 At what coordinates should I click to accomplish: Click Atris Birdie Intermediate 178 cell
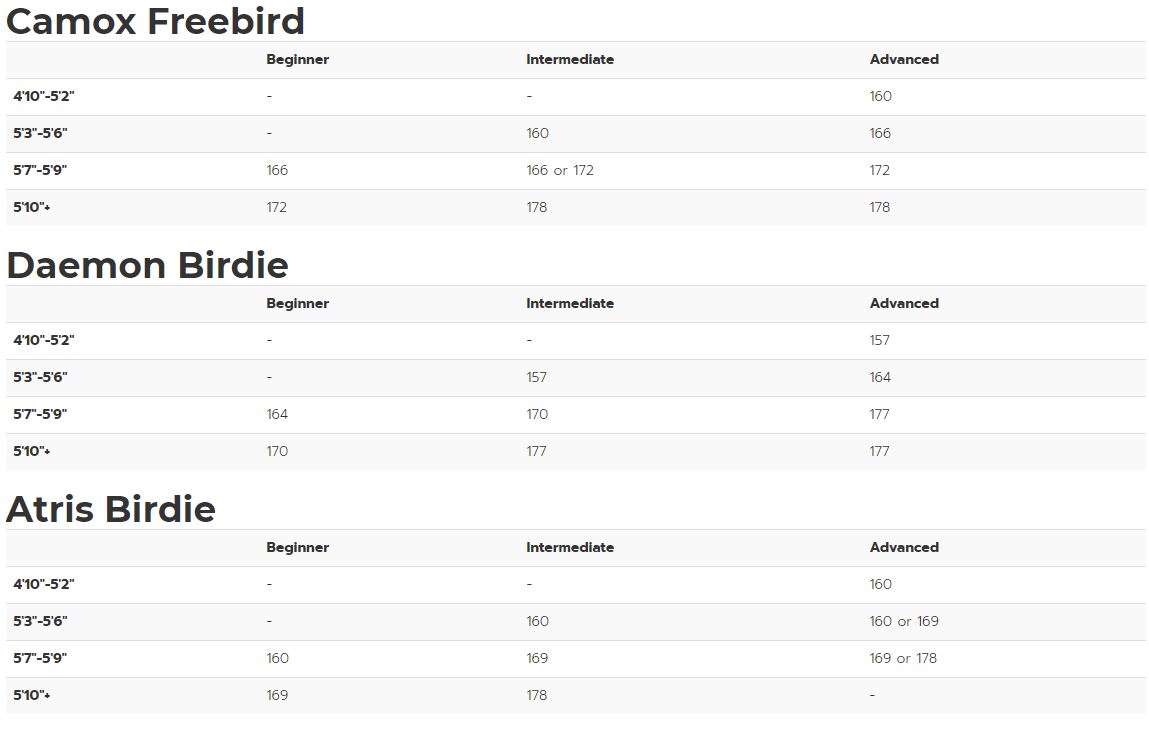(537, 695)
